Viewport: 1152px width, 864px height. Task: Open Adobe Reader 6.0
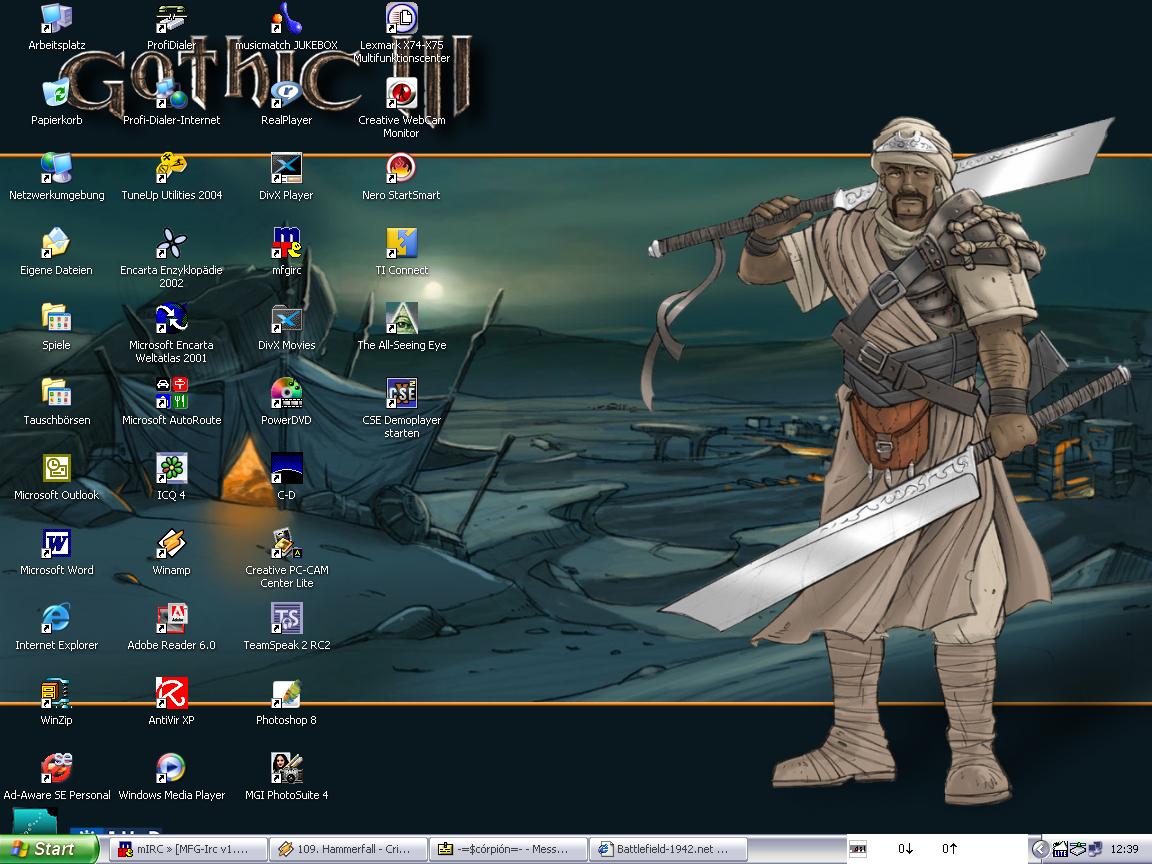171,627
